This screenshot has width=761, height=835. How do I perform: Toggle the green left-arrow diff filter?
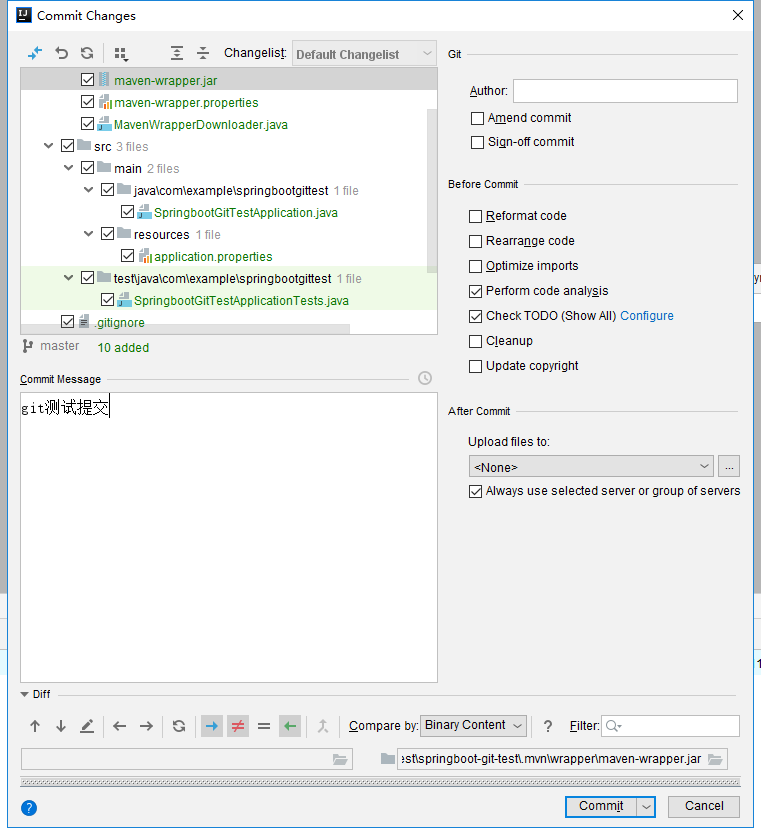click(x=290, y=726)
